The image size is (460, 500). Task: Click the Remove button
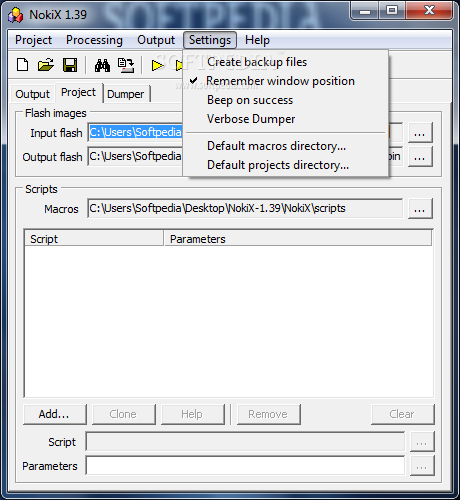click(x=269, y=414)
